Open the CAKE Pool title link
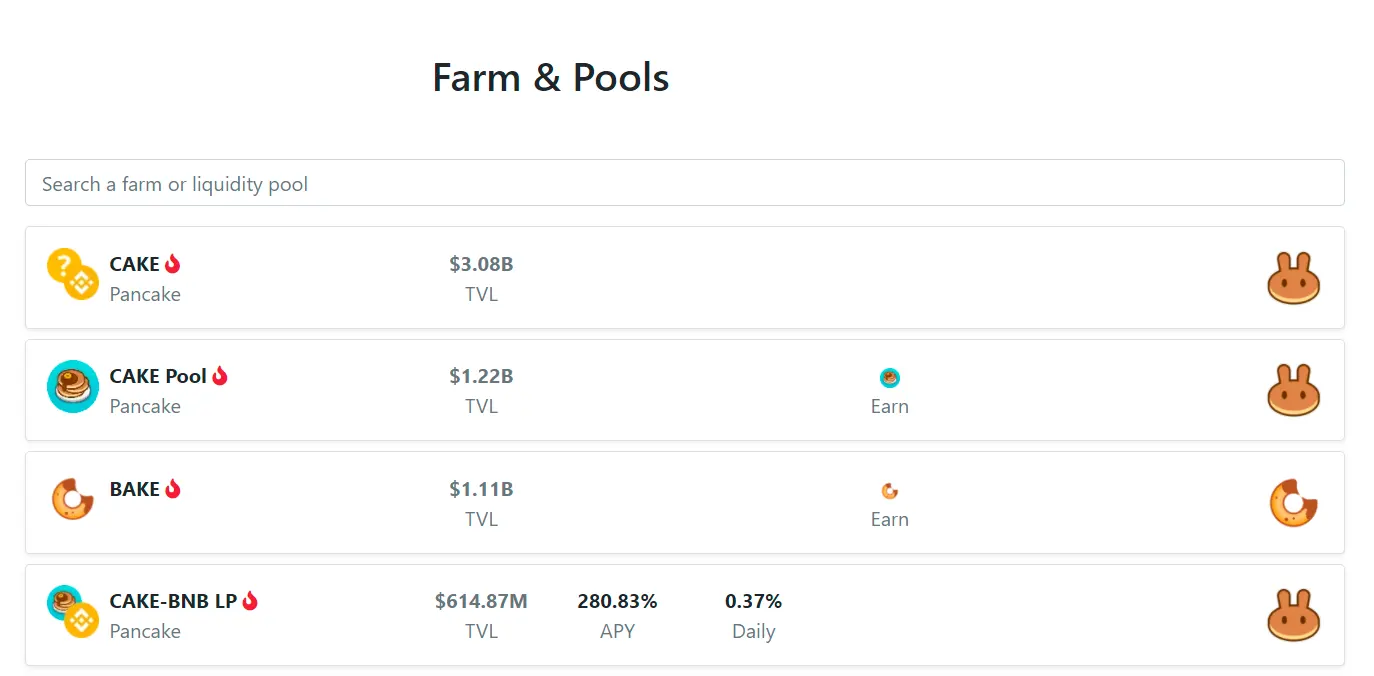The image size is (1374, 676). point(158,376)
